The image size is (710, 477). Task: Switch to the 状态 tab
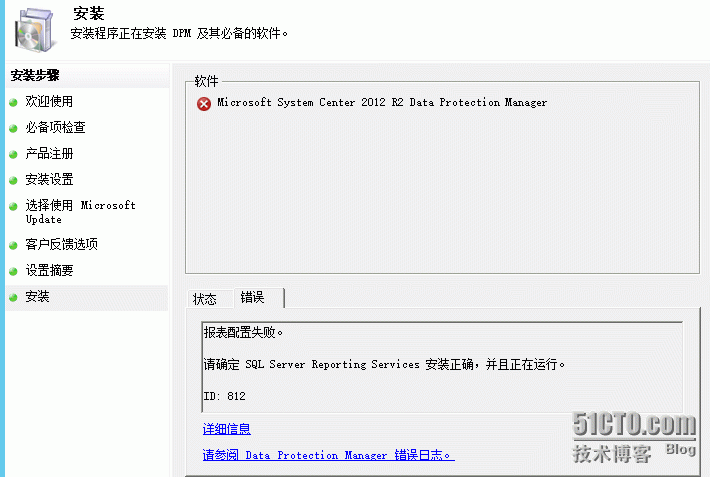tap(205, 299)
